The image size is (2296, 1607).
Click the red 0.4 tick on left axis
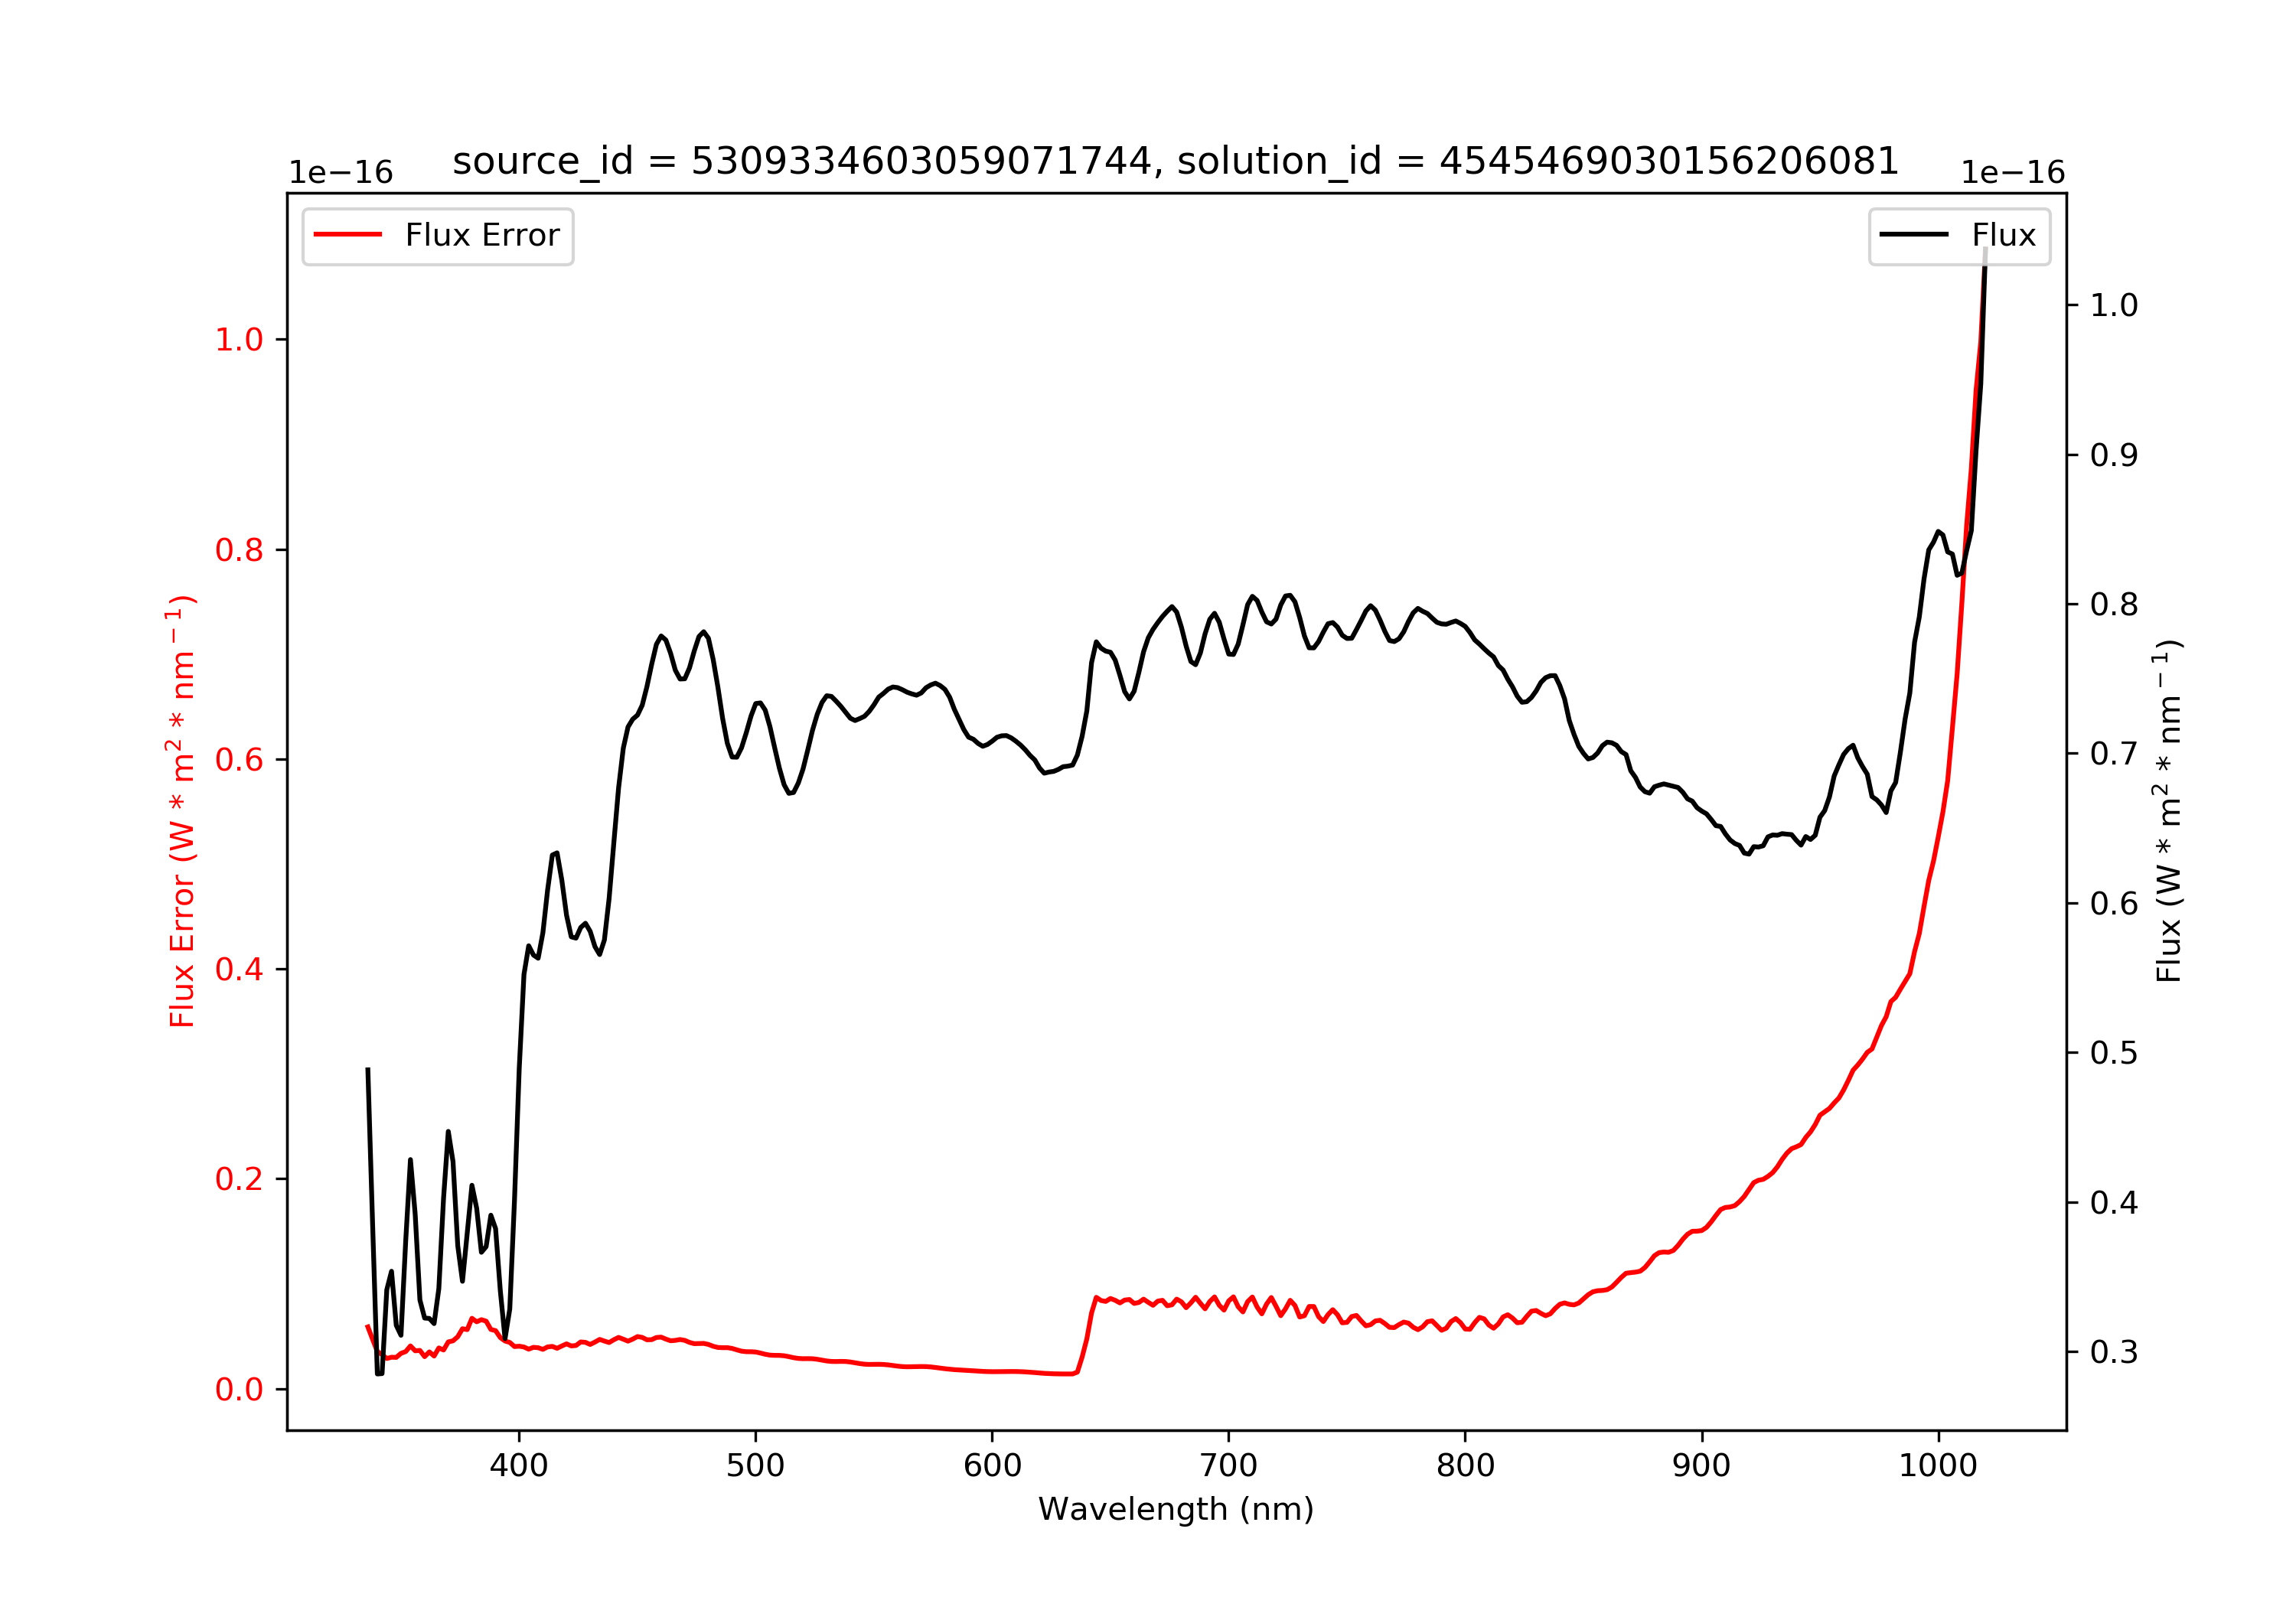(x=239, y=969)
